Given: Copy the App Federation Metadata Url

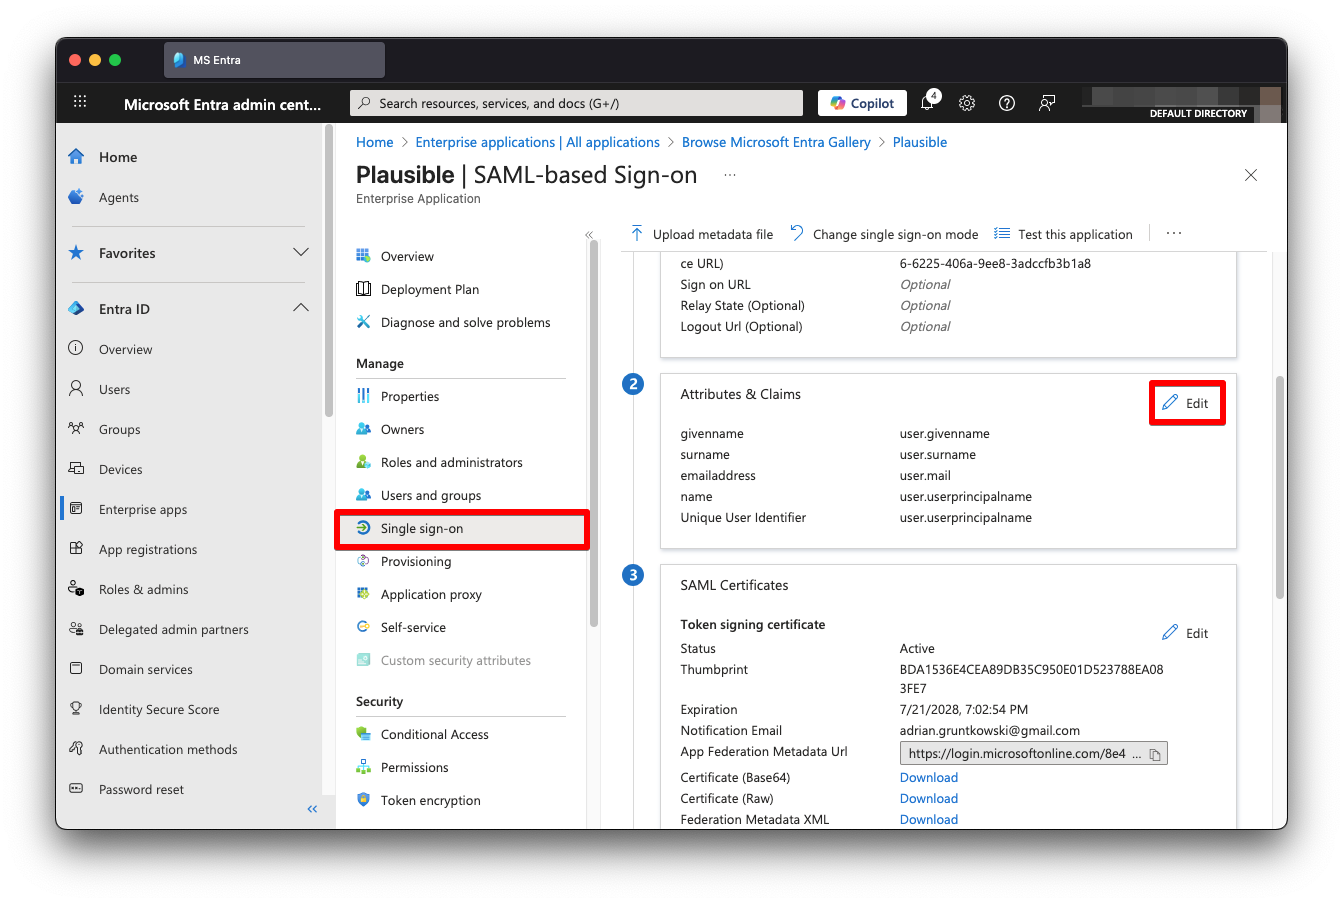Looking at the screenshot, I should [x=1154, y=754].
